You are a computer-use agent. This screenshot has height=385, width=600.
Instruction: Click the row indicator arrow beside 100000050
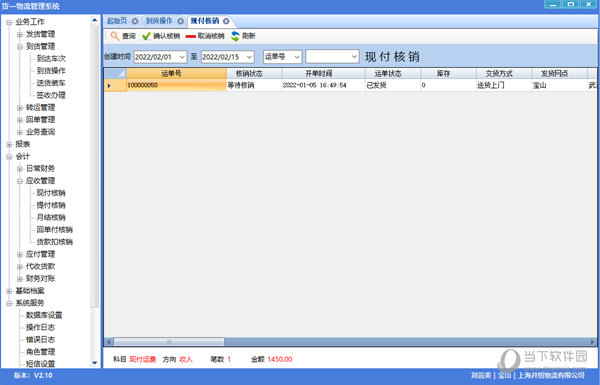pyautogui.click(x=109, y=85)
